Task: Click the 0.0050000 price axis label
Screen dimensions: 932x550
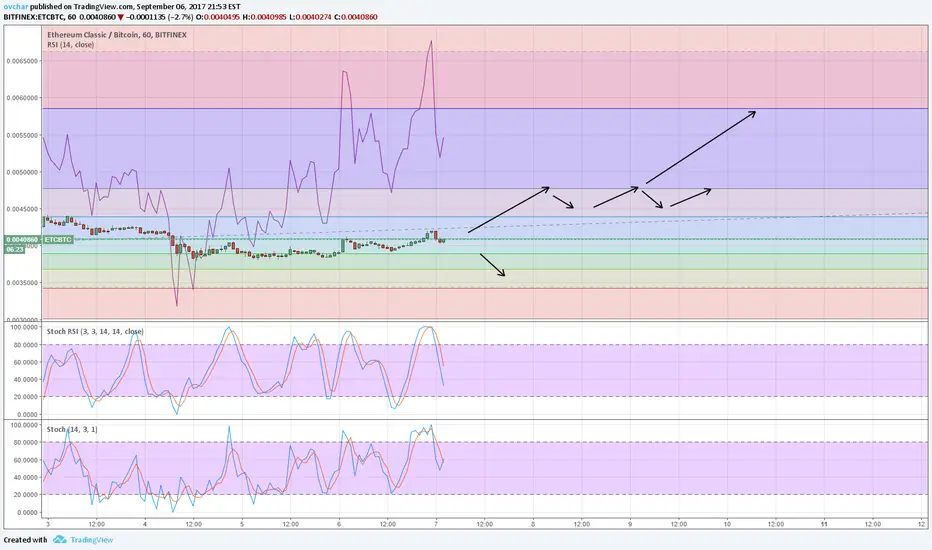Action: coord(22,172)
